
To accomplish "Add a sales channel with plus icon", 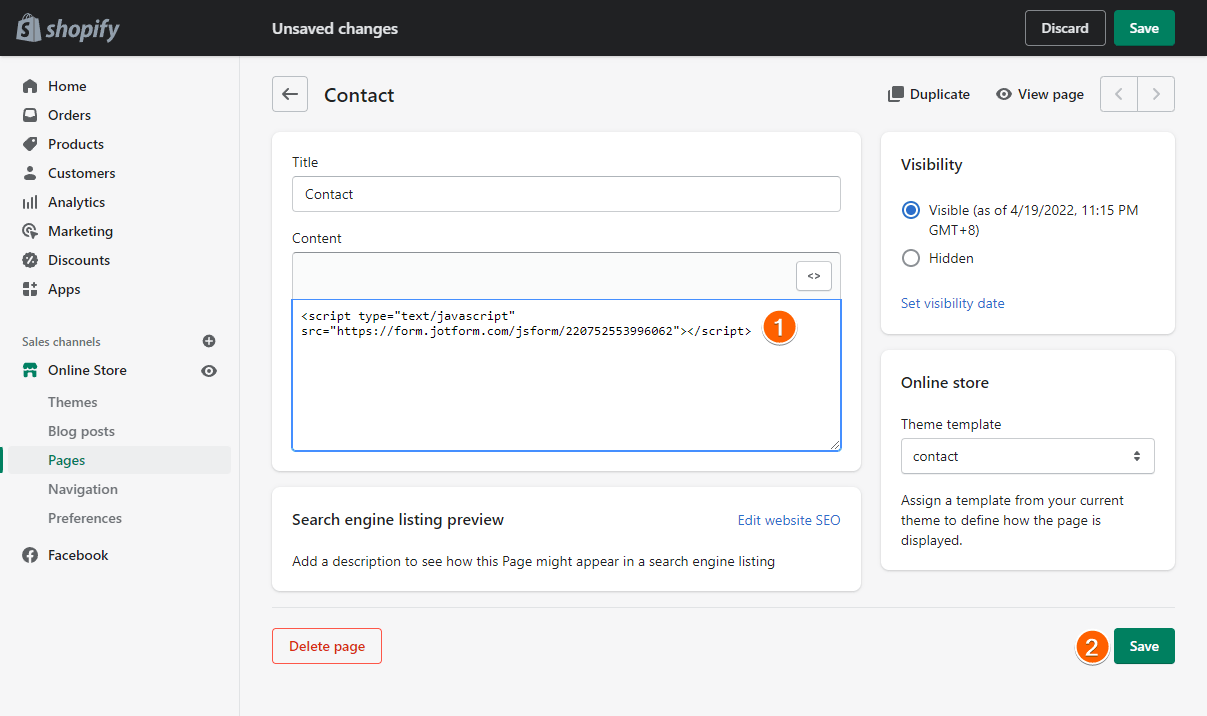I will 209,341.
